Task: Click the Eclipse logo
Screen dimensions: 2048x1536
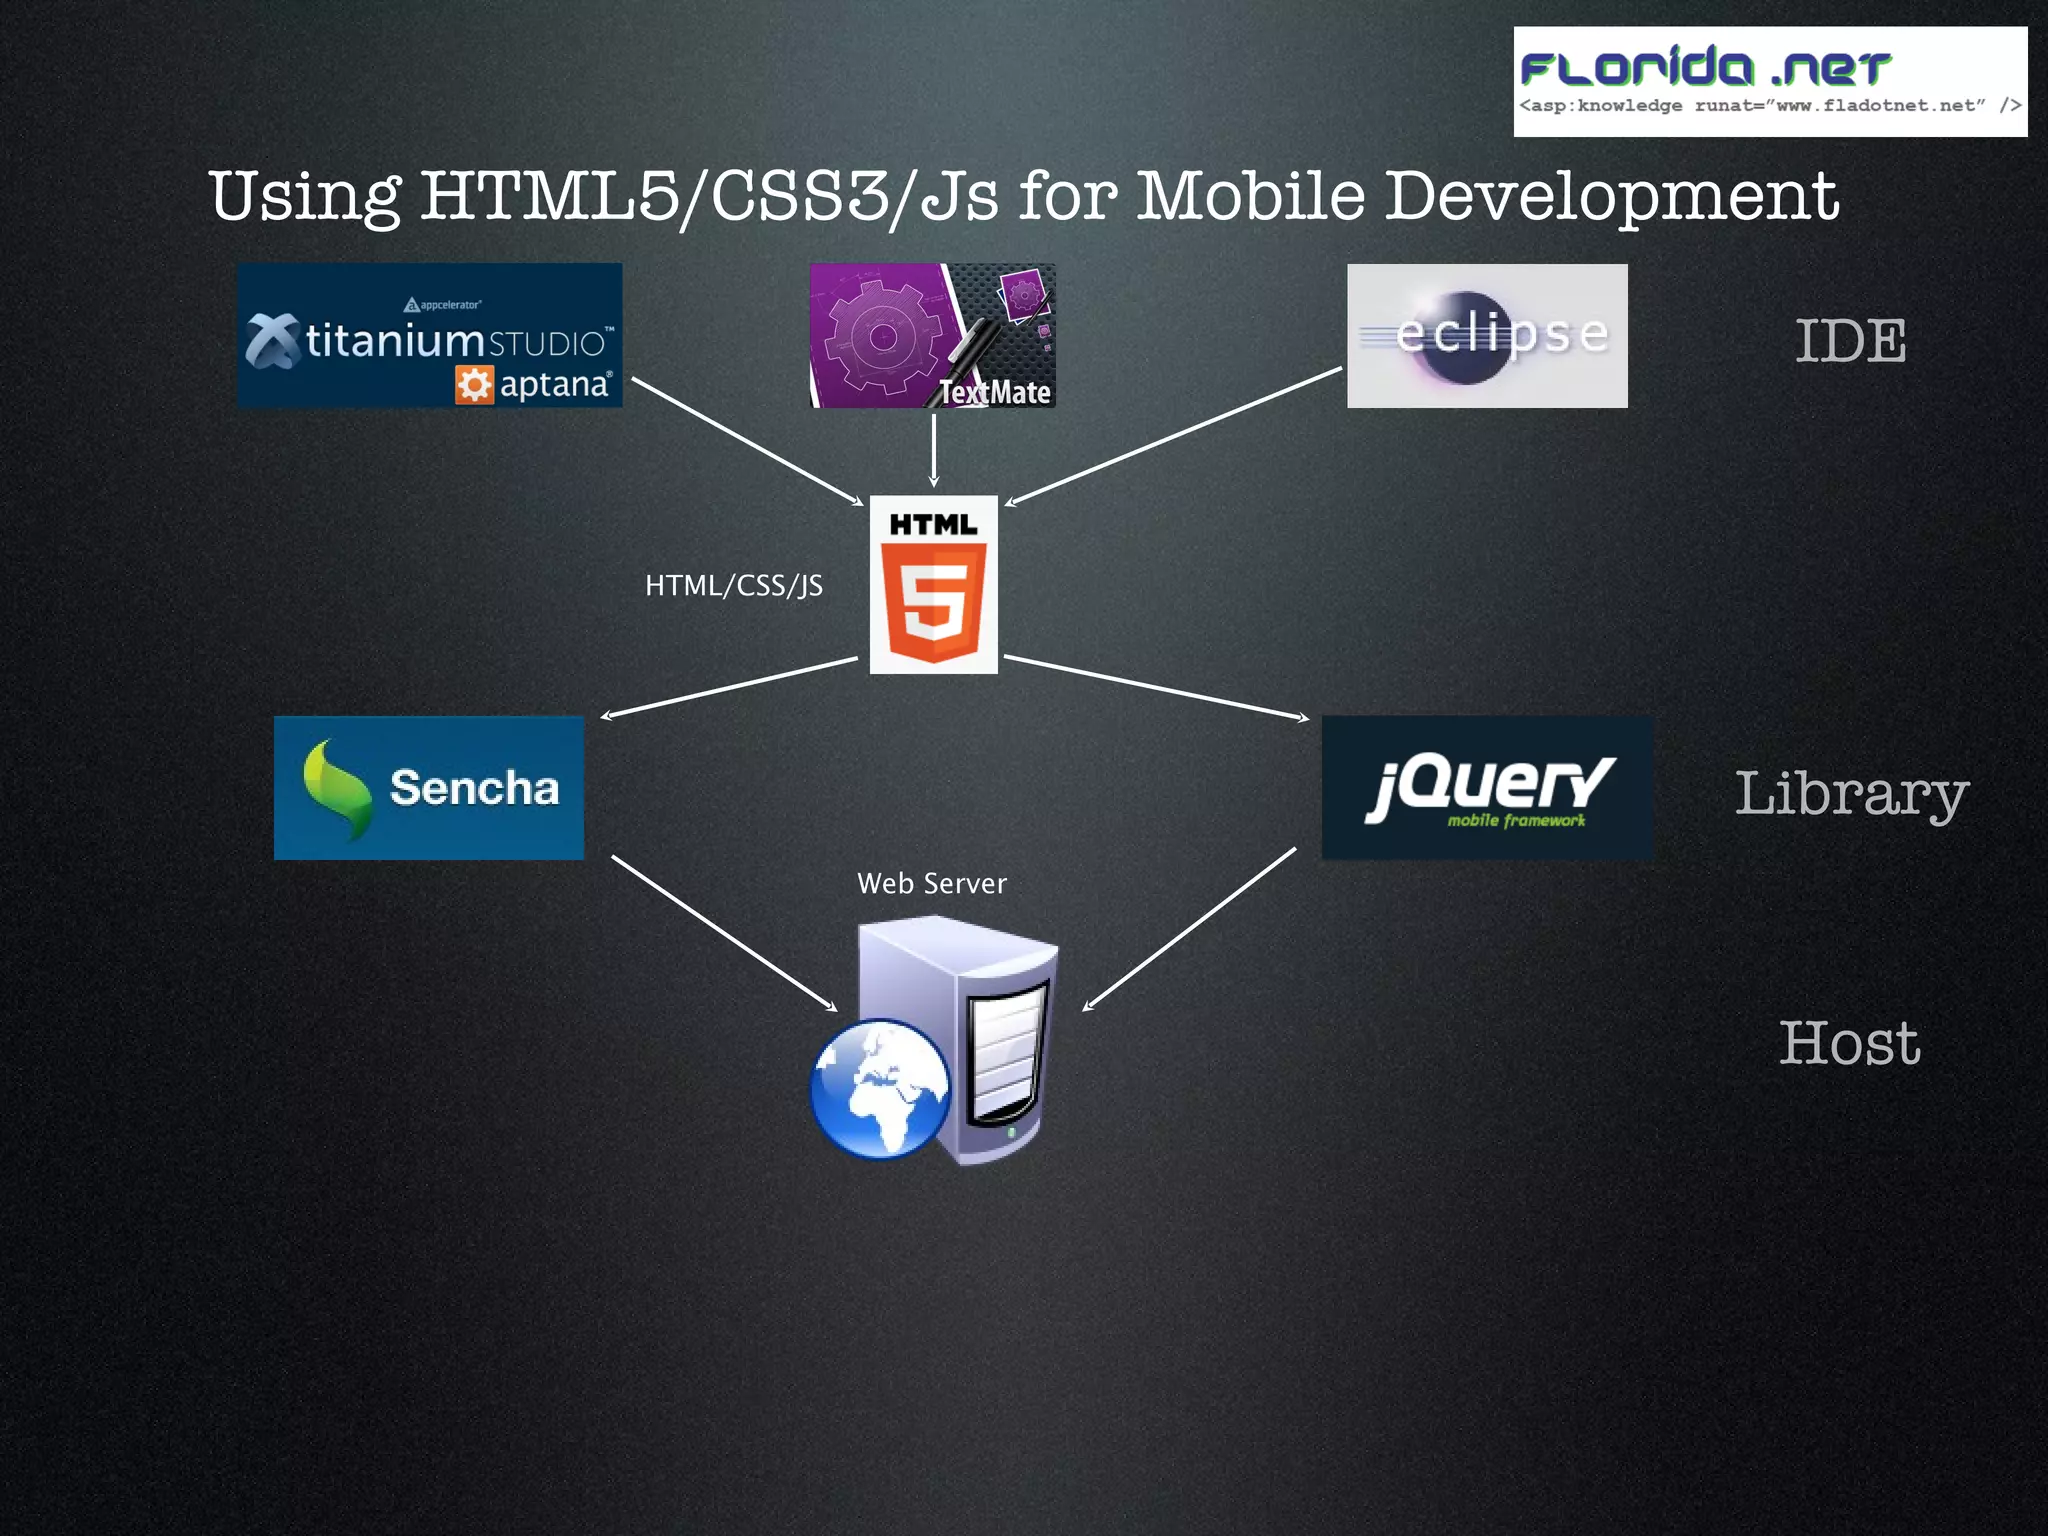Action: tap(1487, 336)
